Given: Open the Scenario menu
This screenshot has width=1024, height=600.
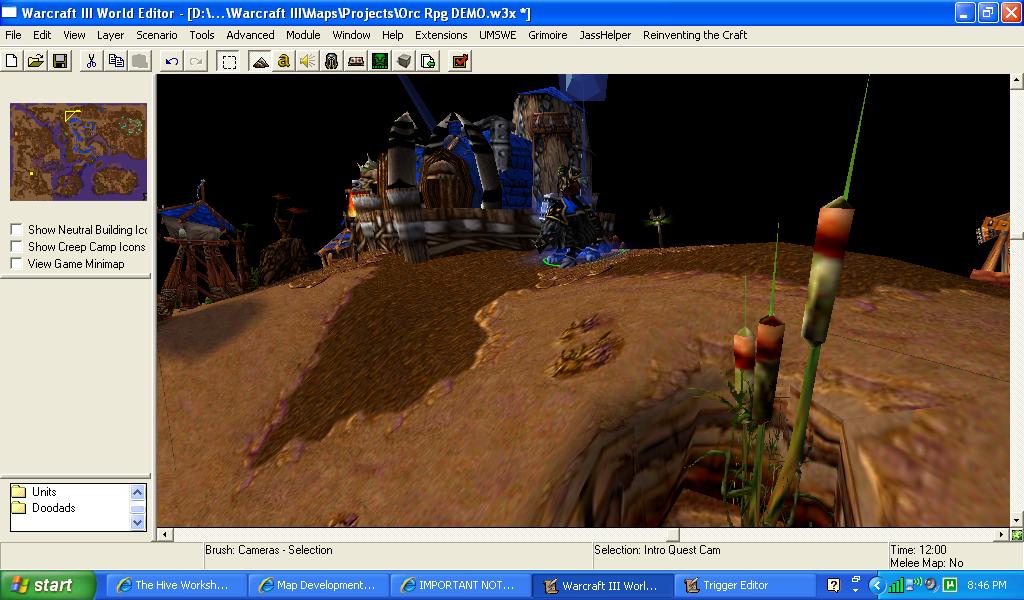Looking at the screenshot, I should [157, 35].
